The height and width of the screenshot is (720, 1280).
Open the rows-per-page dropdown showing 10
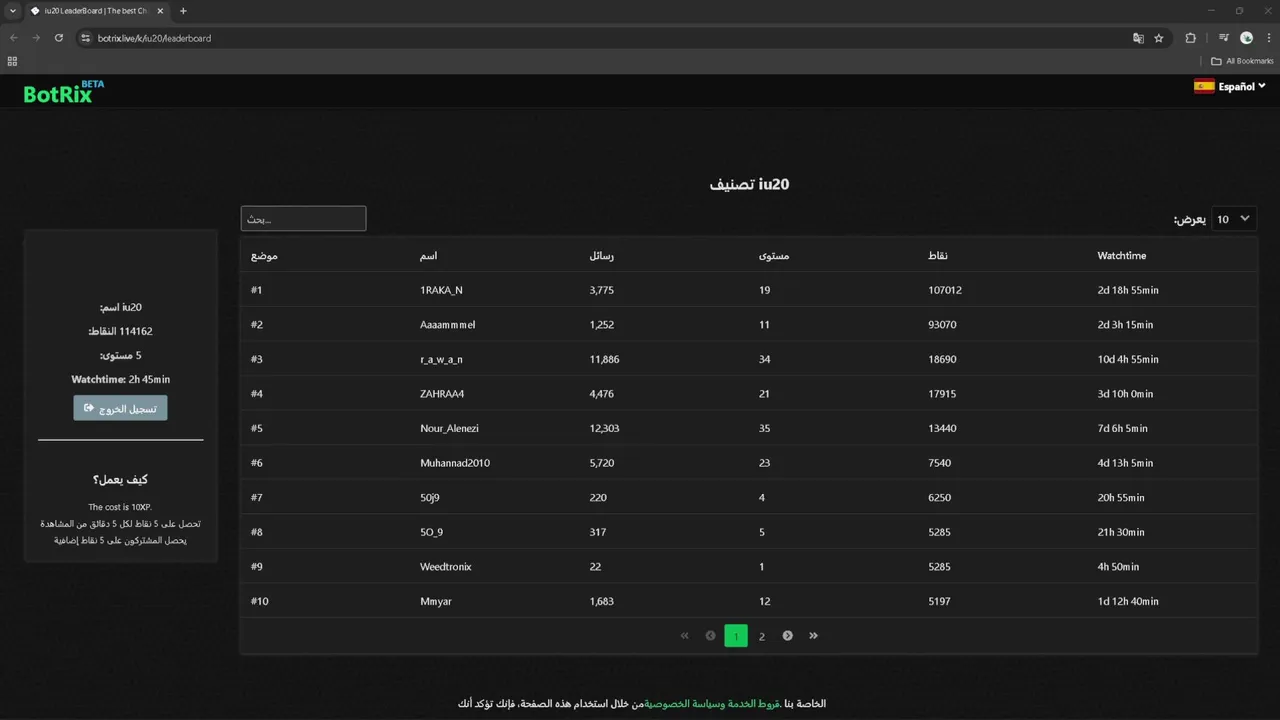point(1234,219)
